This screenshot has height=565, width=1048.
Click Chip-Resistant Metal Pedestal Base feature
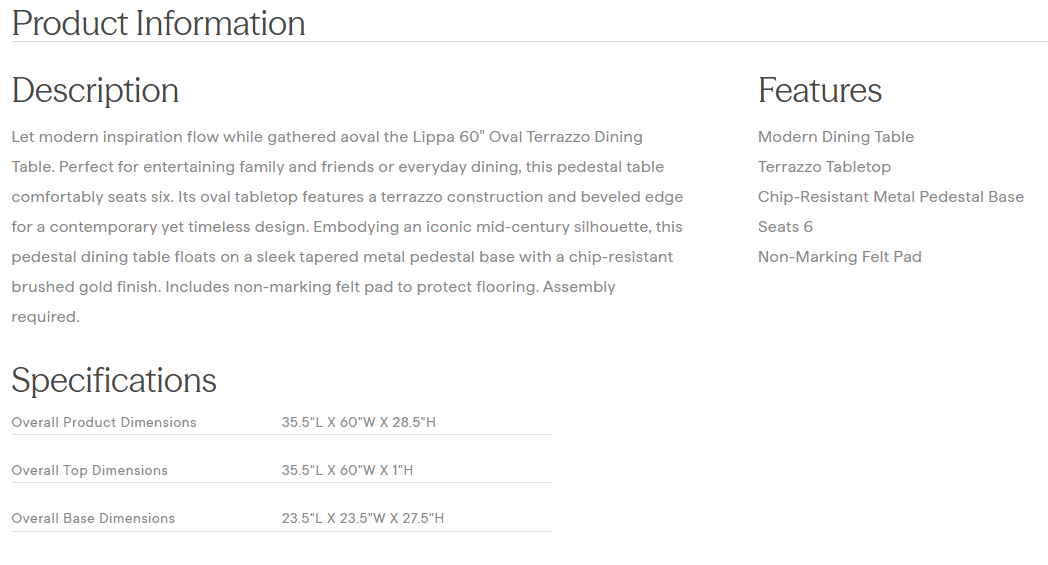click(890, 197)
